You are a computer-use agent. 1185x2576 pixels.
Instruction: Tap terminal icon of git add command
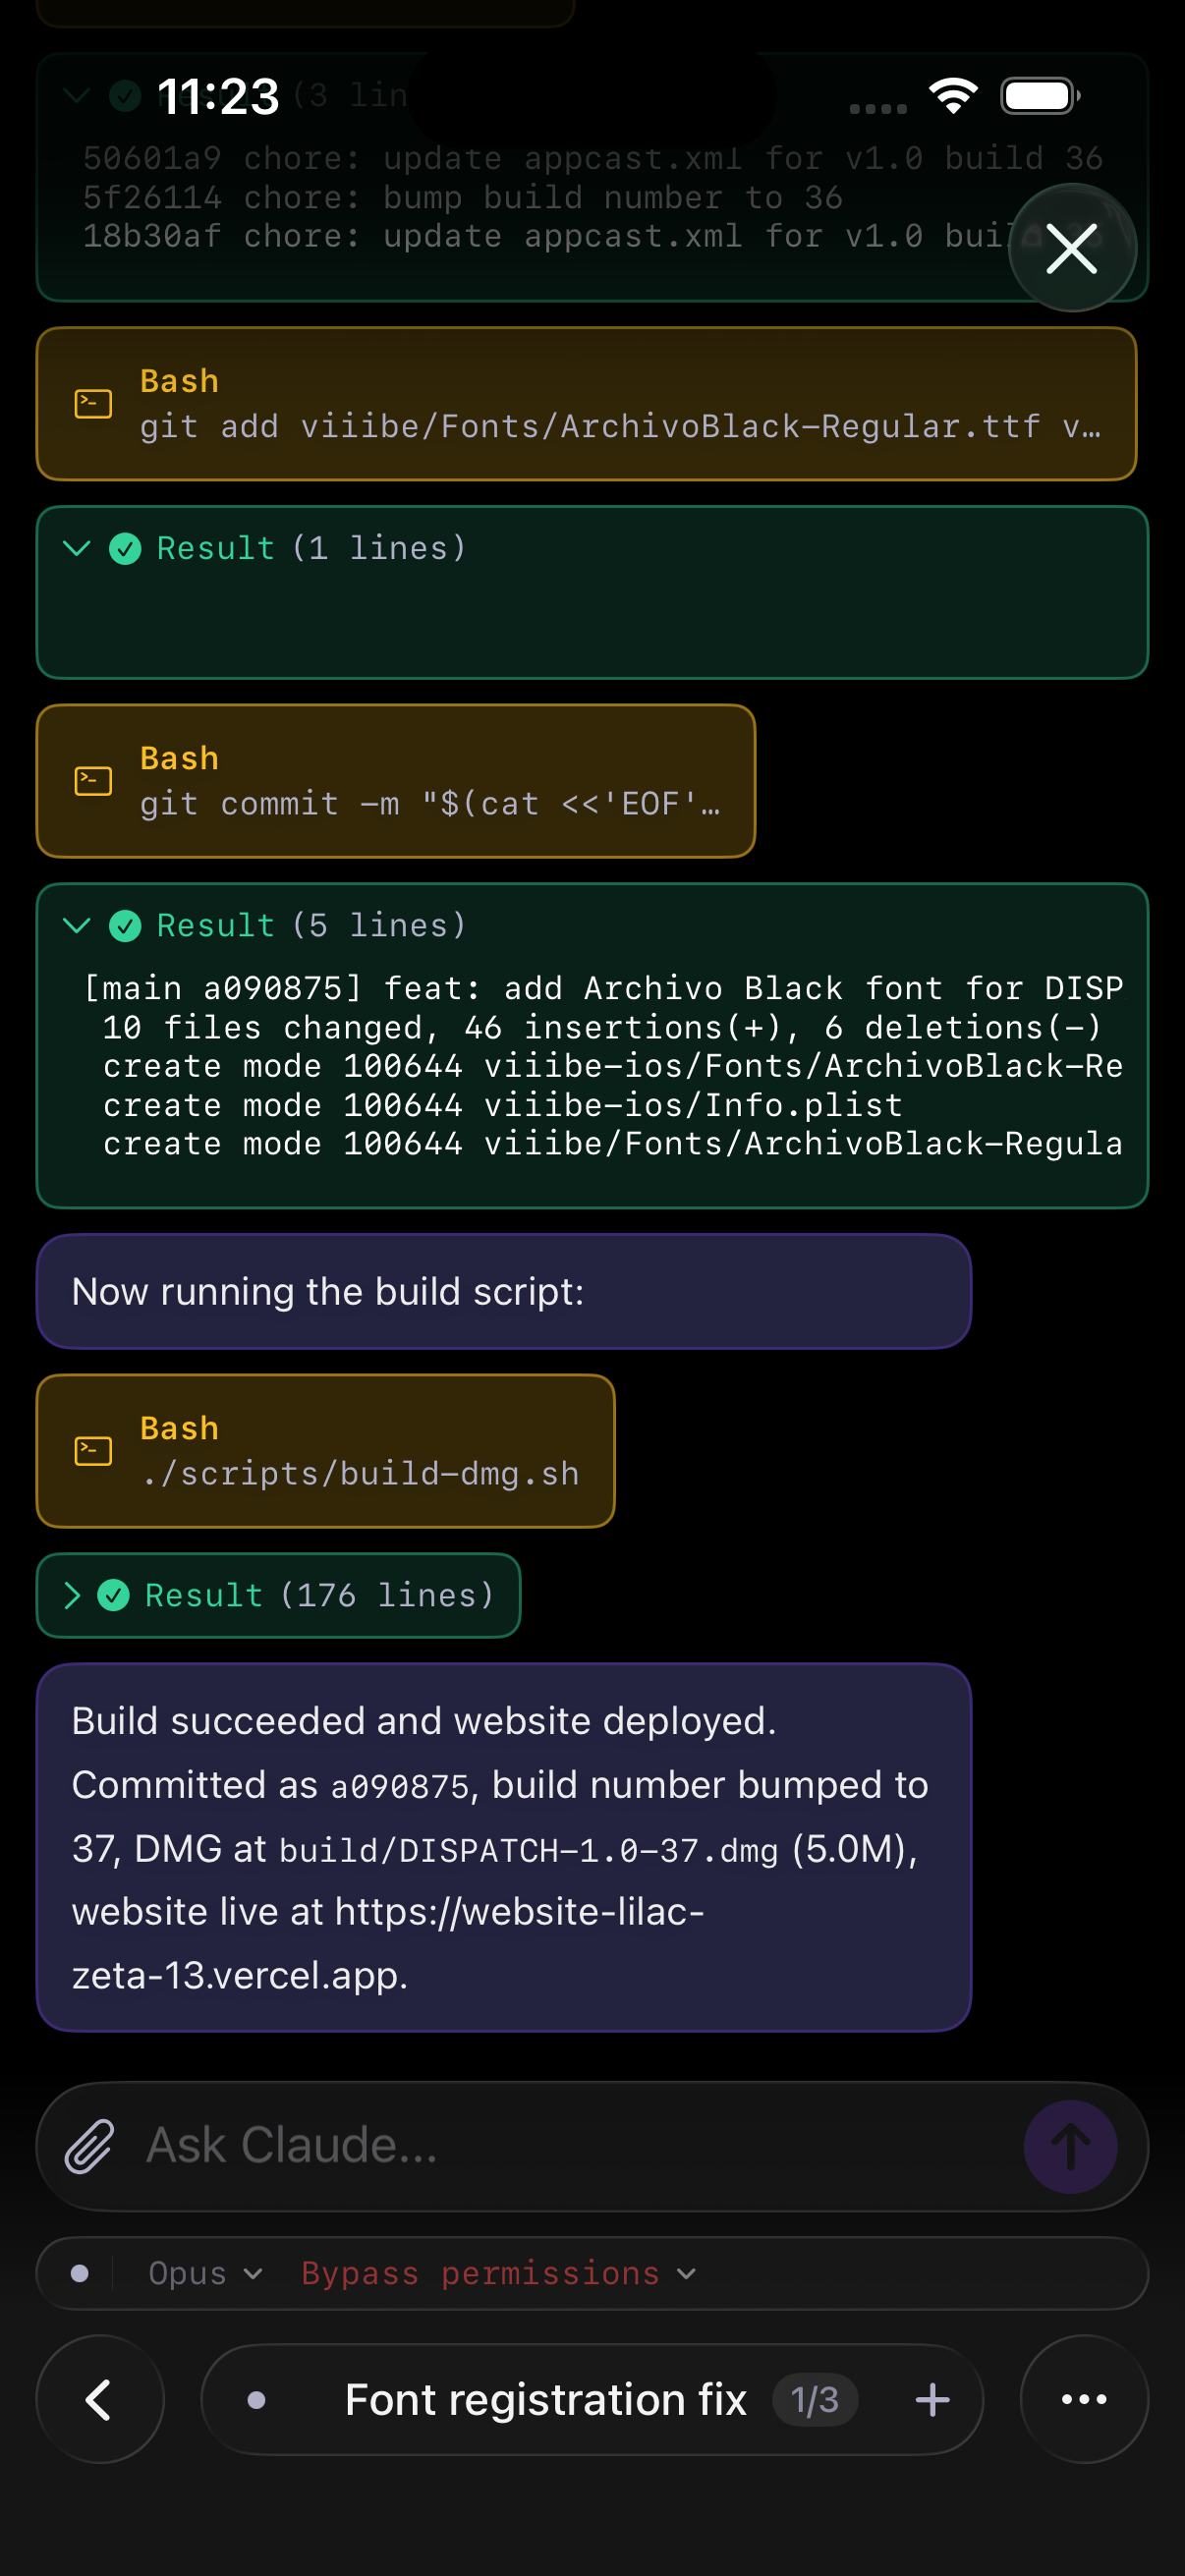(93, 404)
